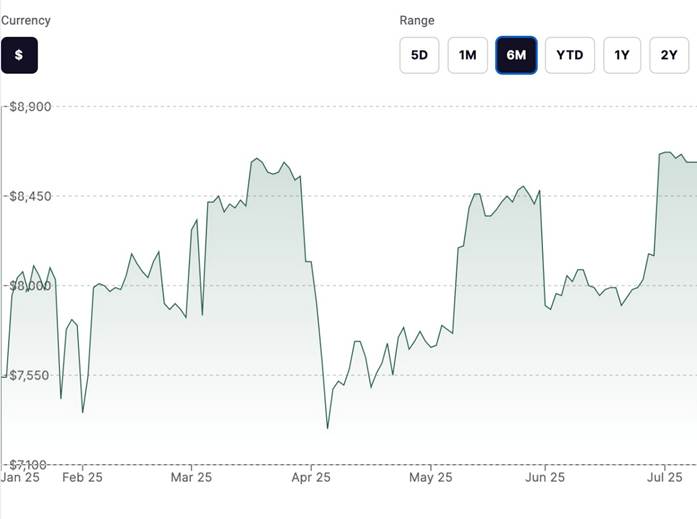Click the May 25 x-axis label

[x=430, y=478]
